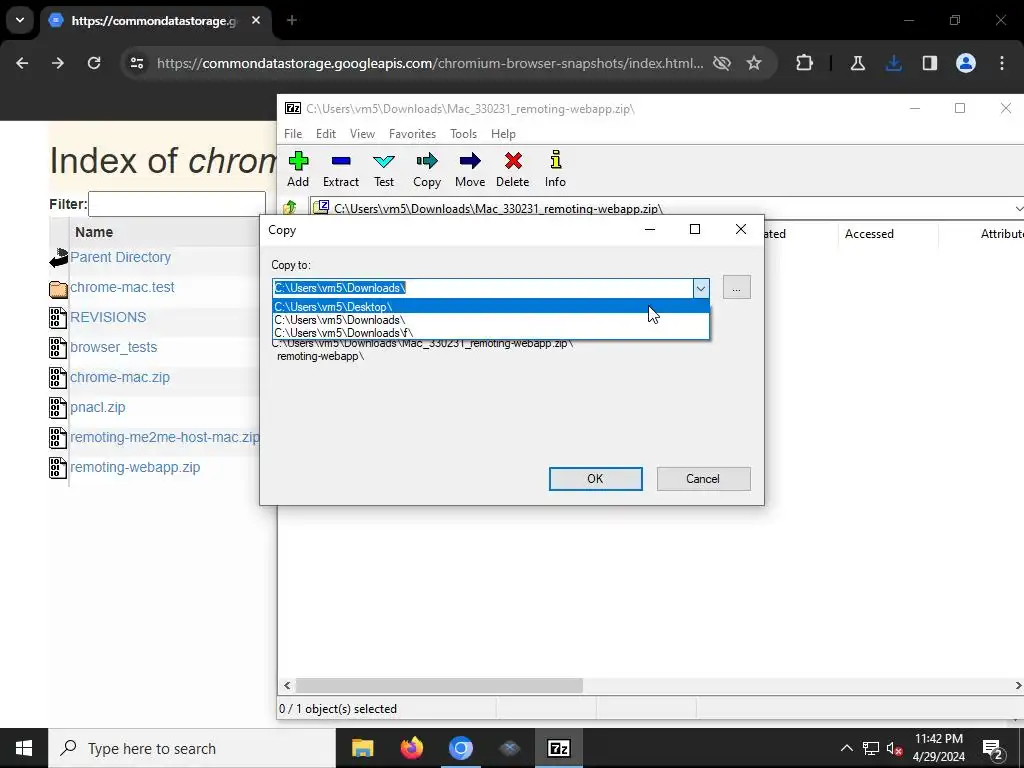Click remoting-me2me-host-mac.zip link

coord(165,438)
